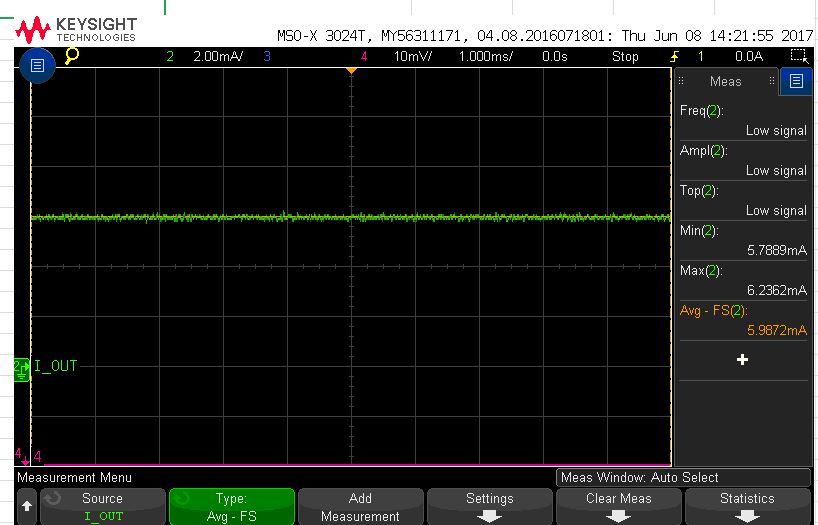Viewport: 818px width, 525px height.
Task: Click the 0.0s delay readout
Action: point(555,56)
